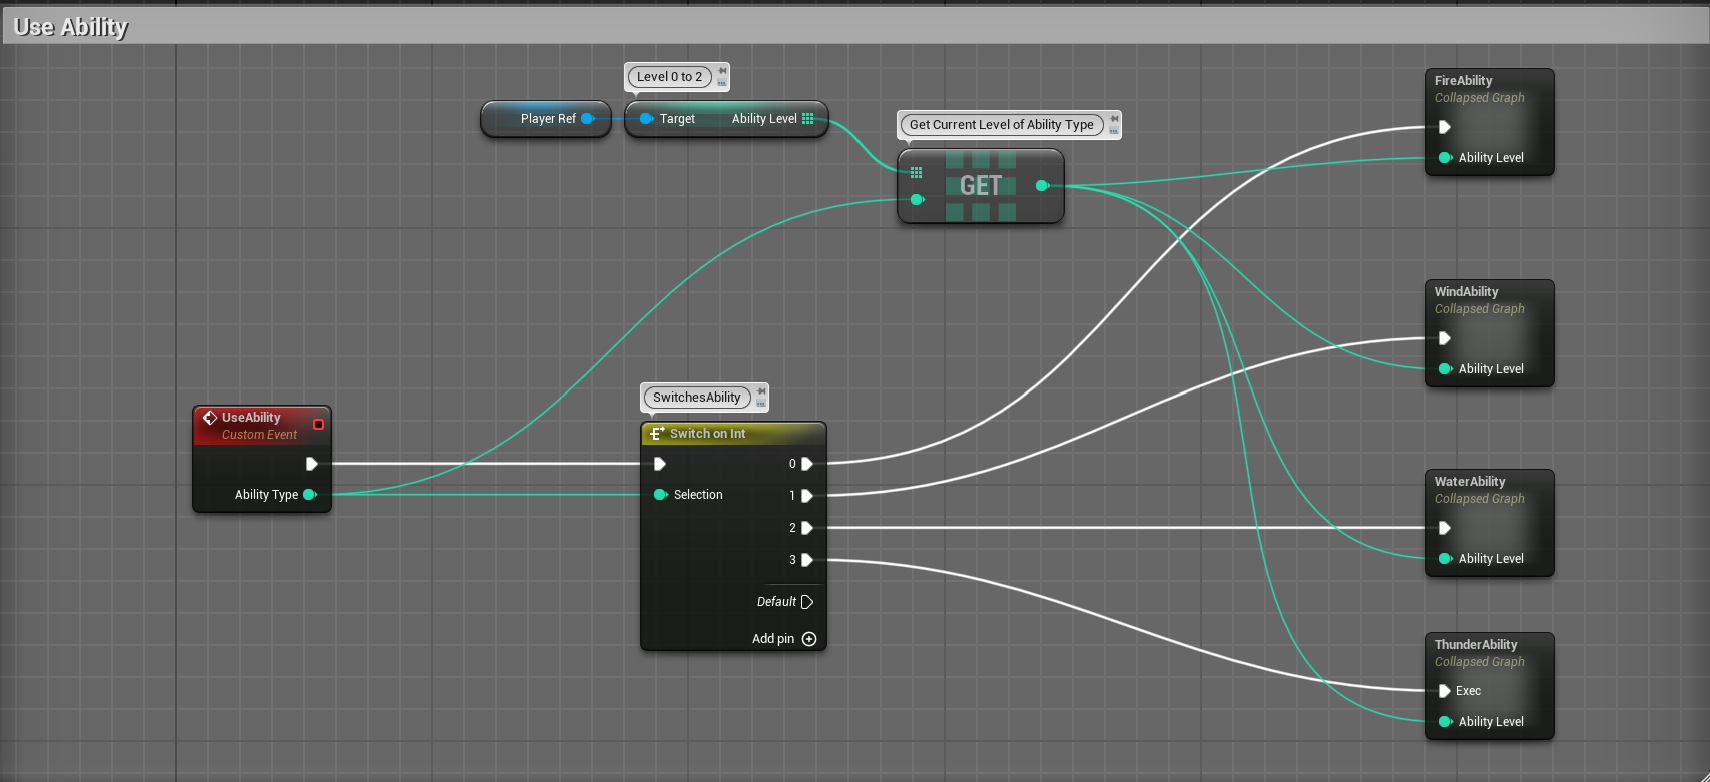Image resolution: width=1710 pixels, height=782 pixels.
Task: Select the WaterAbility collapsed graph title
Action: coord(1469,482)
